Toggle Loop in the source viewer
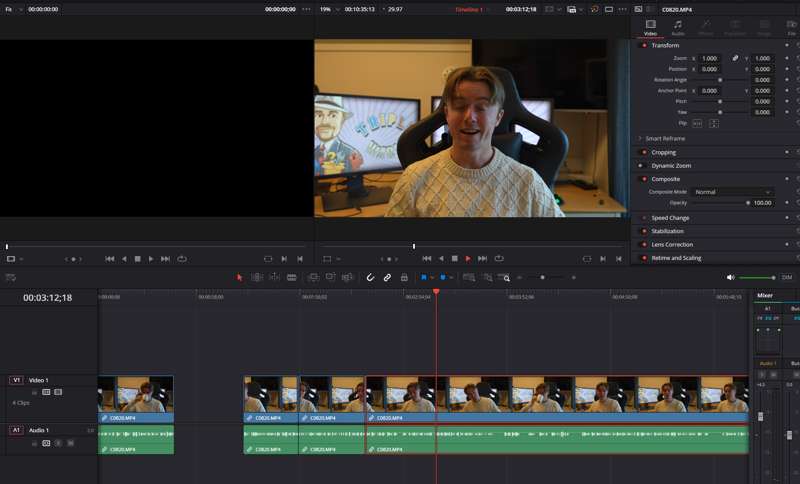This screenshot has height=484, width=800. pos(182,259)
